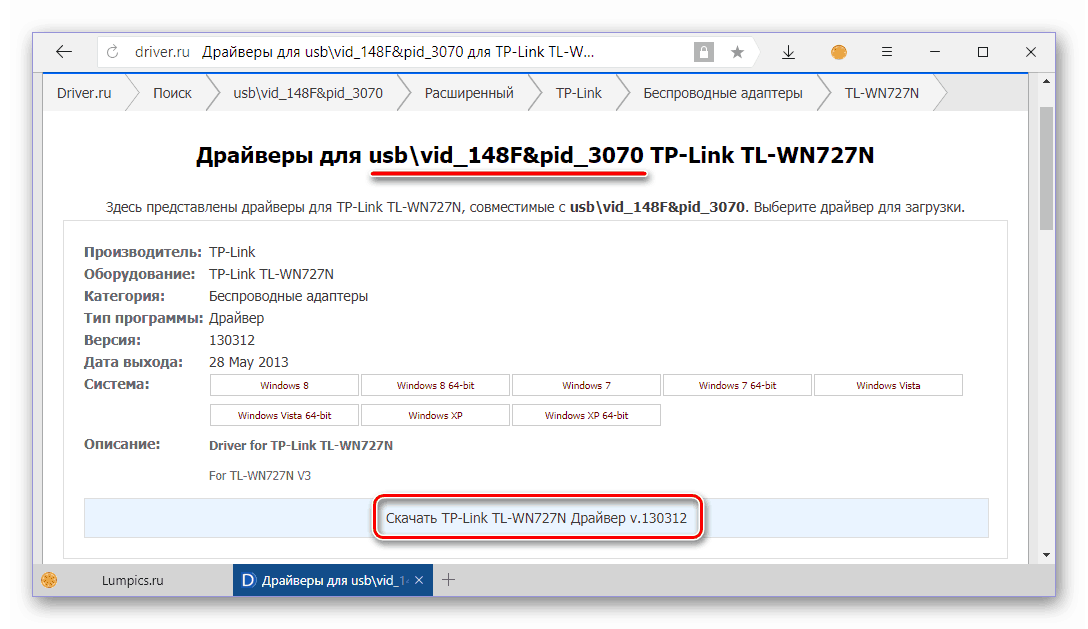Image resolution: width=1088 pixels, height=629 pixels.
Task: Open the browser hamburger menu
Action: coord(887,52)
